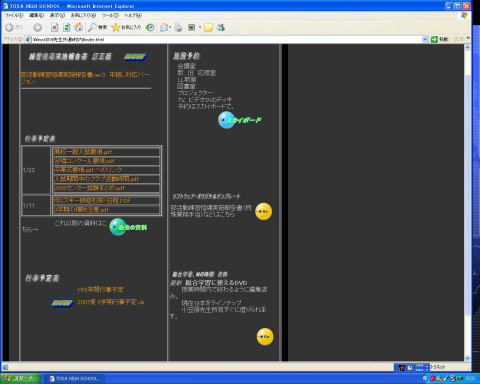Open the Favorites star button
Screen dimensions: 480x384
click(x=126, y=28)
